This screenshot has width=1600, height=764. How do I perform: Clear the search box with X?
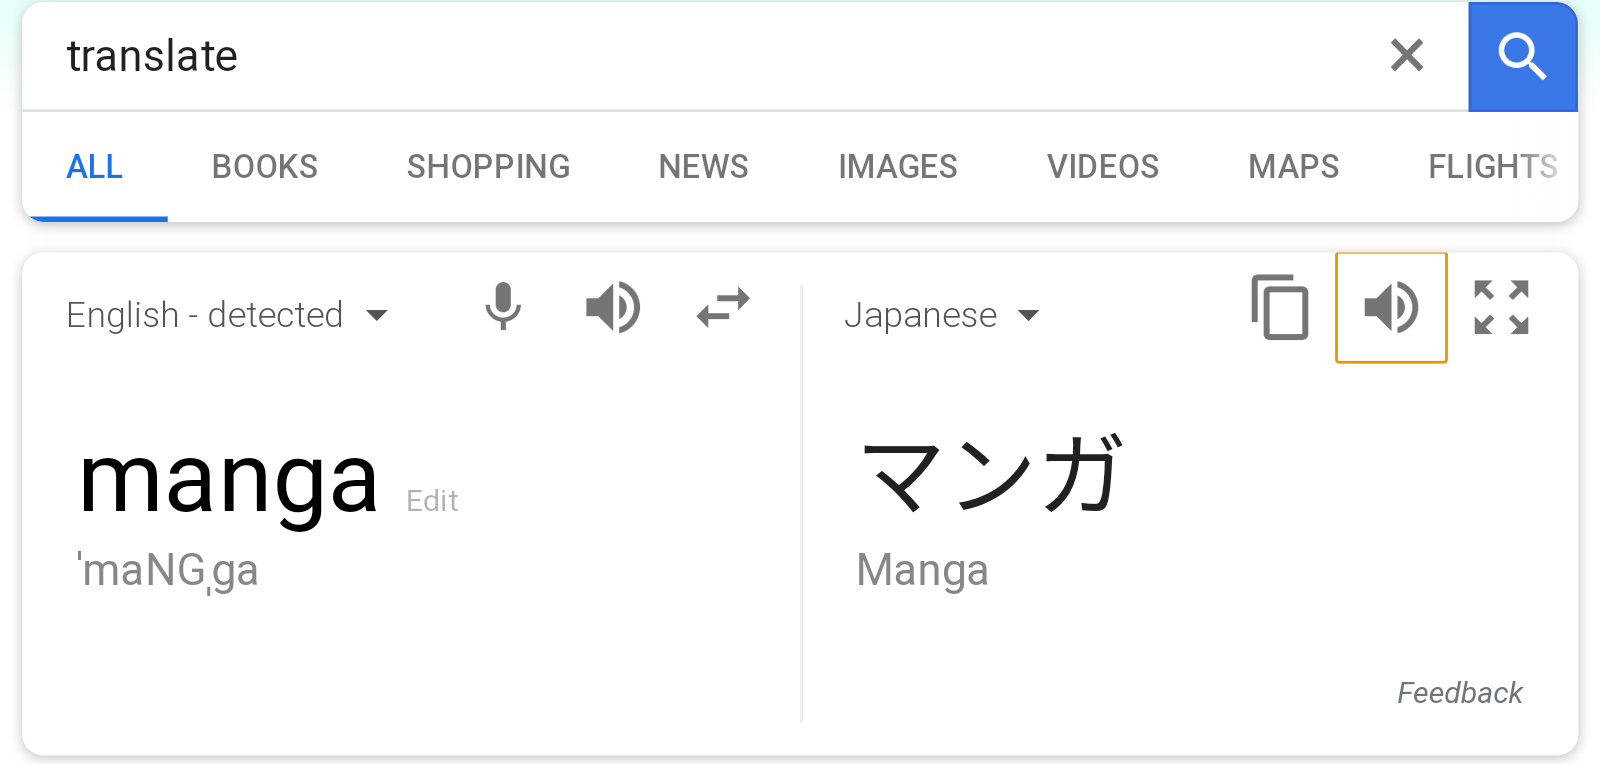[1406, 55]
